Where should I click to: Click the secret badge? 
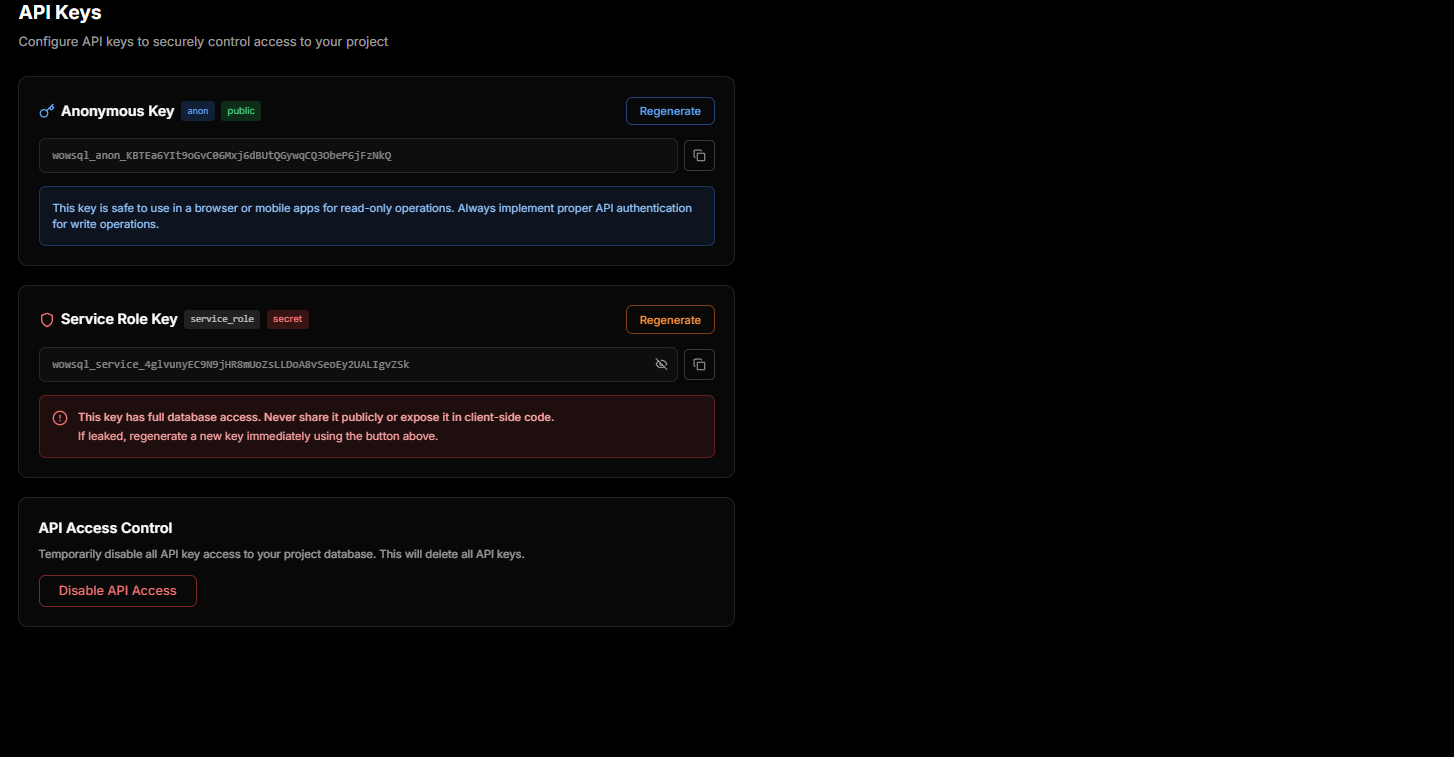pyautogui.click(x=288, y=319)
